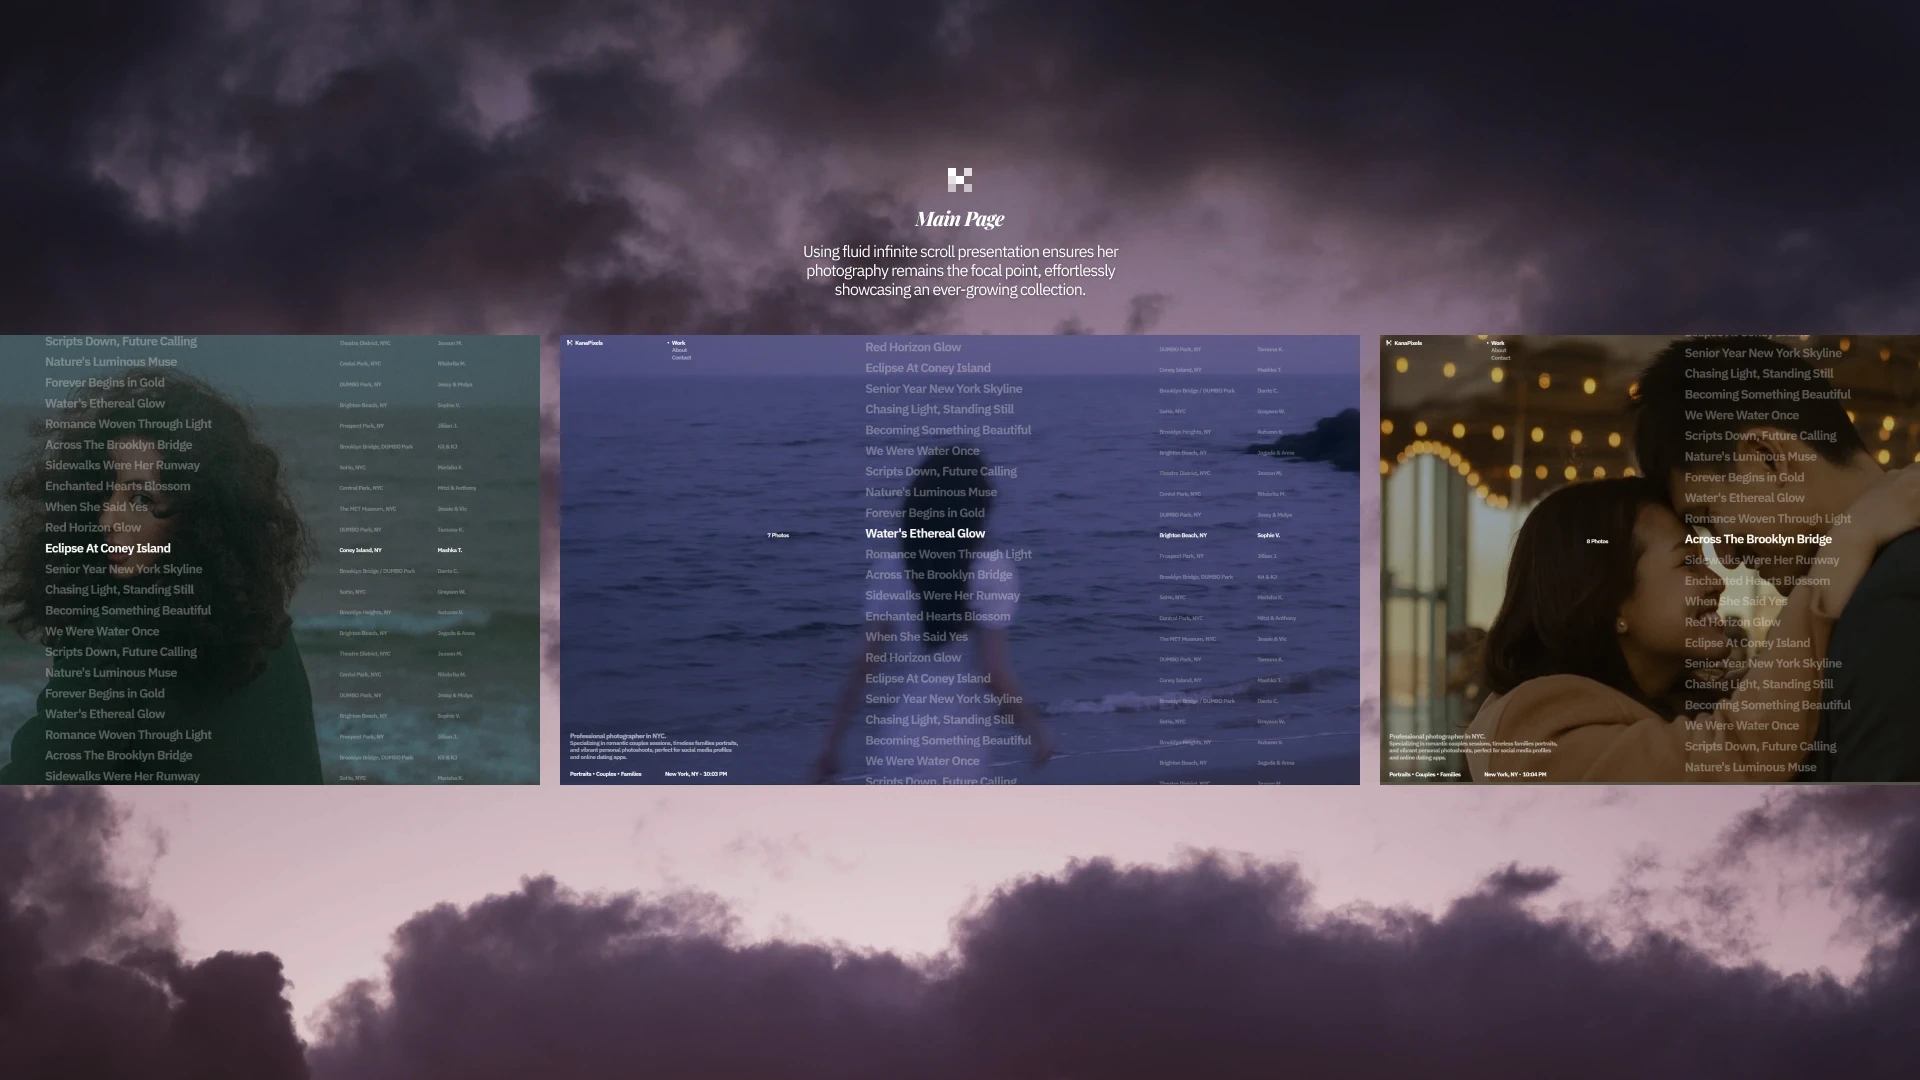Screen dimensions: 1920x1080
Task: Open About in the couple mockup's nav
Action: point(1498,350)
